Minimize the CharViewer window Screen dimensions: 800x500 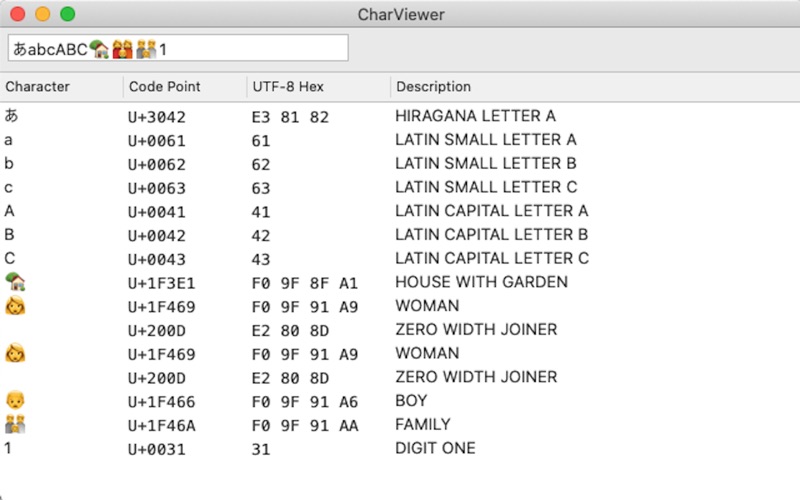point(43,14)
